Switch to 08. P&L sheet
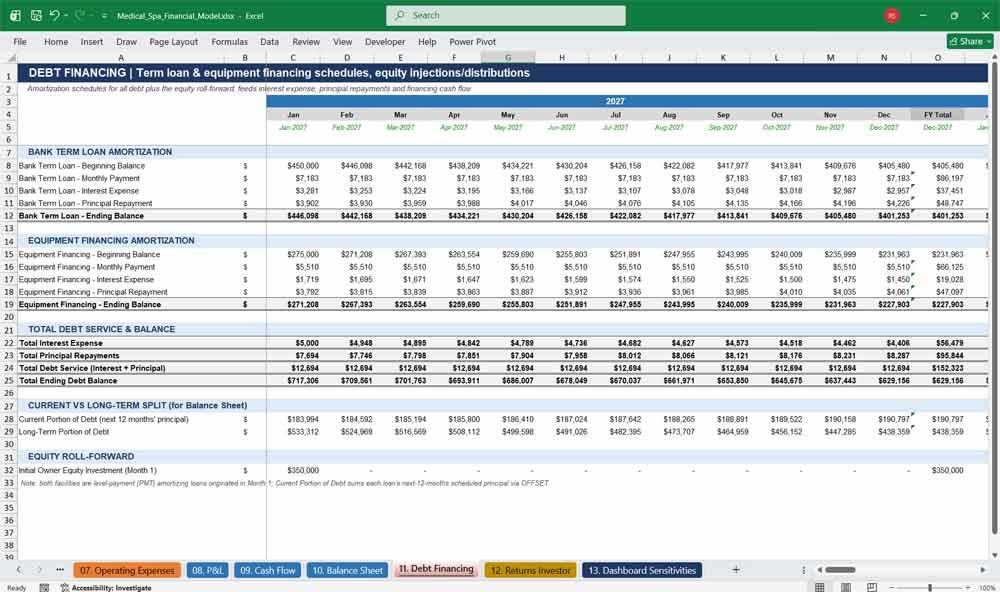1000x592 pixels. pyautogui.click(x=207, y=570)
